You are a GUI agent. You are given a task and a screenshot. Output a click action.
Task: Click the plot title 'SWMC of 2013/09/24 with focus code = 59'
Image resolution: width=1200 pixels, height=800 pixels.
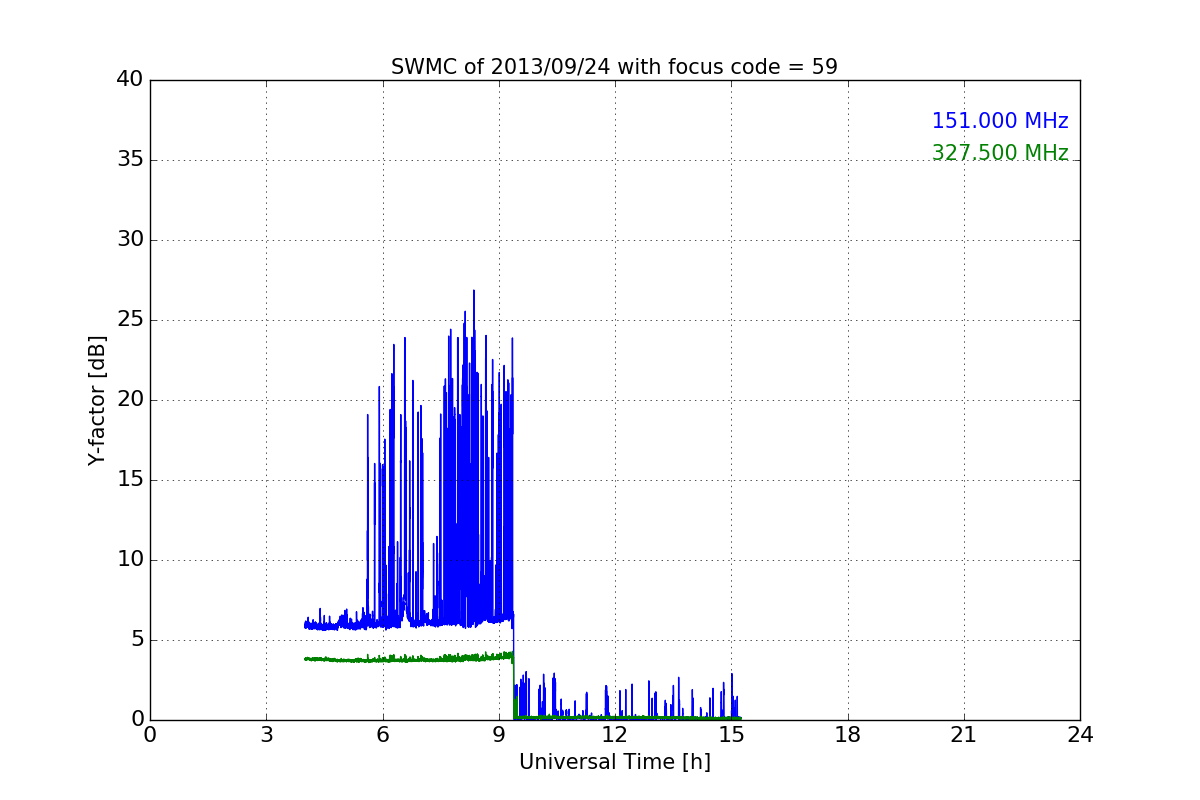pyautogui.click(x=614, y=67)
